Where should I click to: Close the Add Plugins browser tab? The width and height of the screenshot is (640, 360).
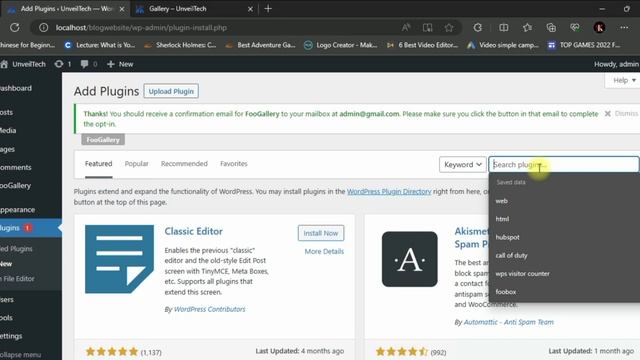(x=122, y=9)
